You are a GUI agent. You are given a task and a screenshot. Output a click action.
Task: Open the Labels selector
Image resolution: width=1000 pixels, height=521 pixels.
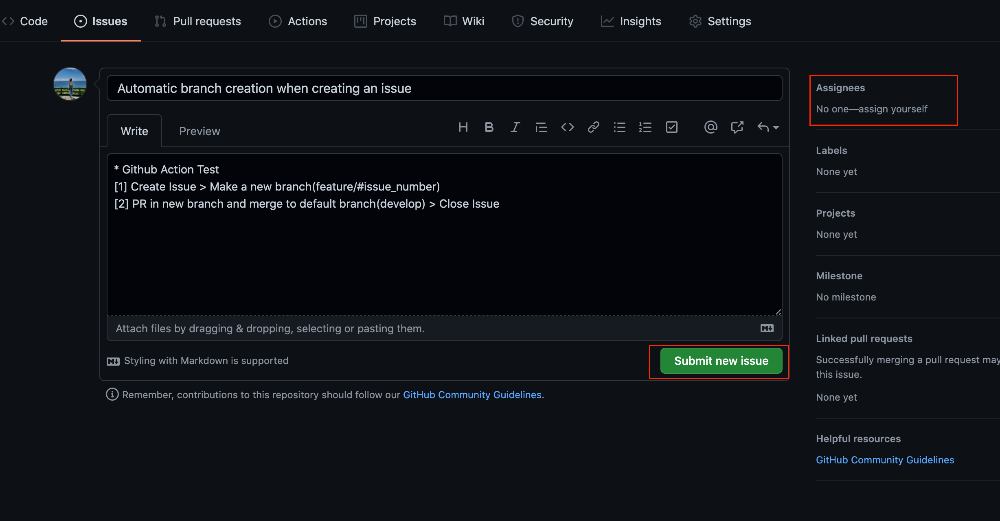pos(832,150)
